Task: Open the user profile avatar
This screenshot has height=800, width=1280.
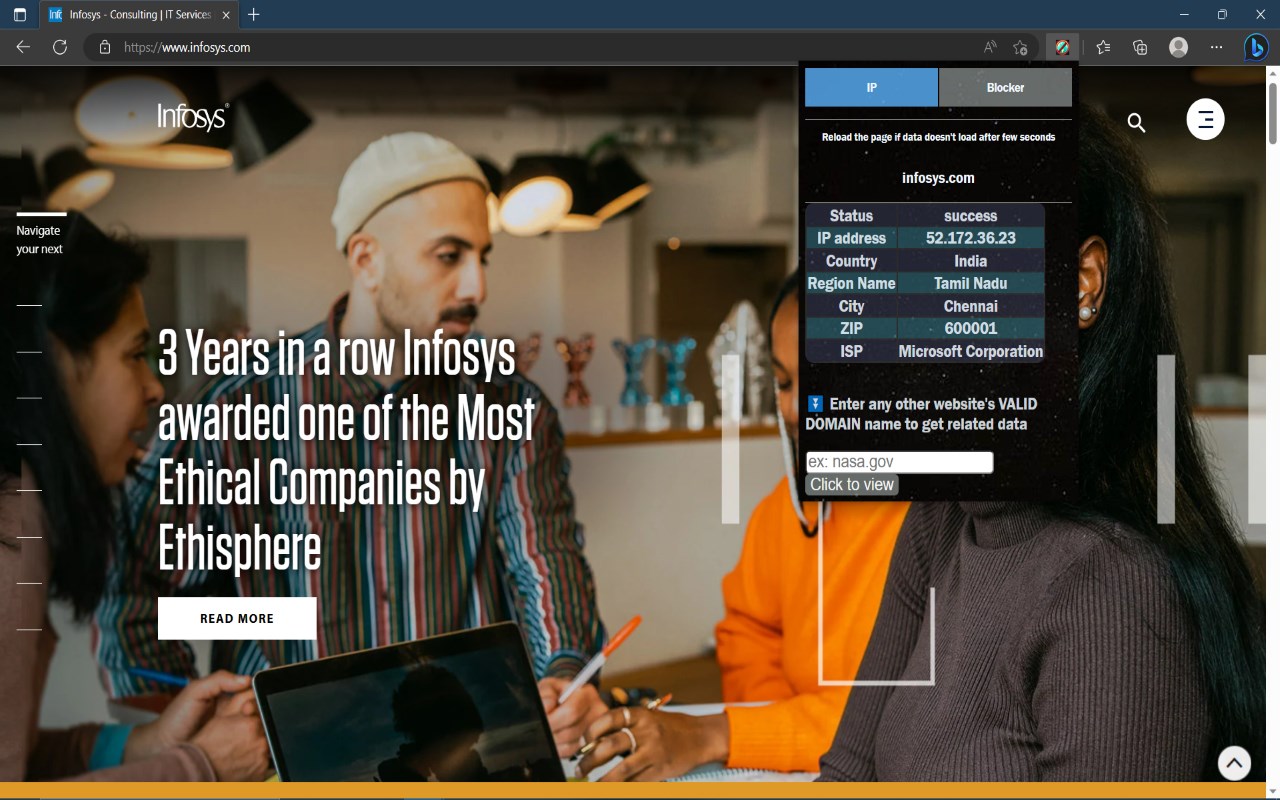Action: [1178, 47]
